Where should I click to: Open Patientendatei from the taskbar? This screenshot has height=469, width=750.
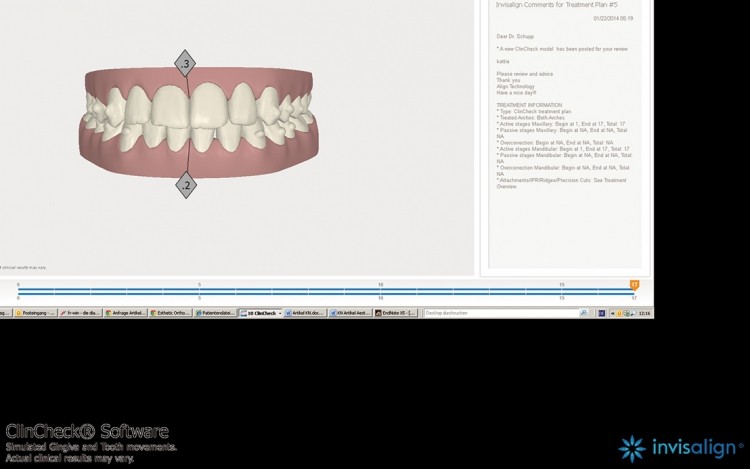click(x=215, y=313)
